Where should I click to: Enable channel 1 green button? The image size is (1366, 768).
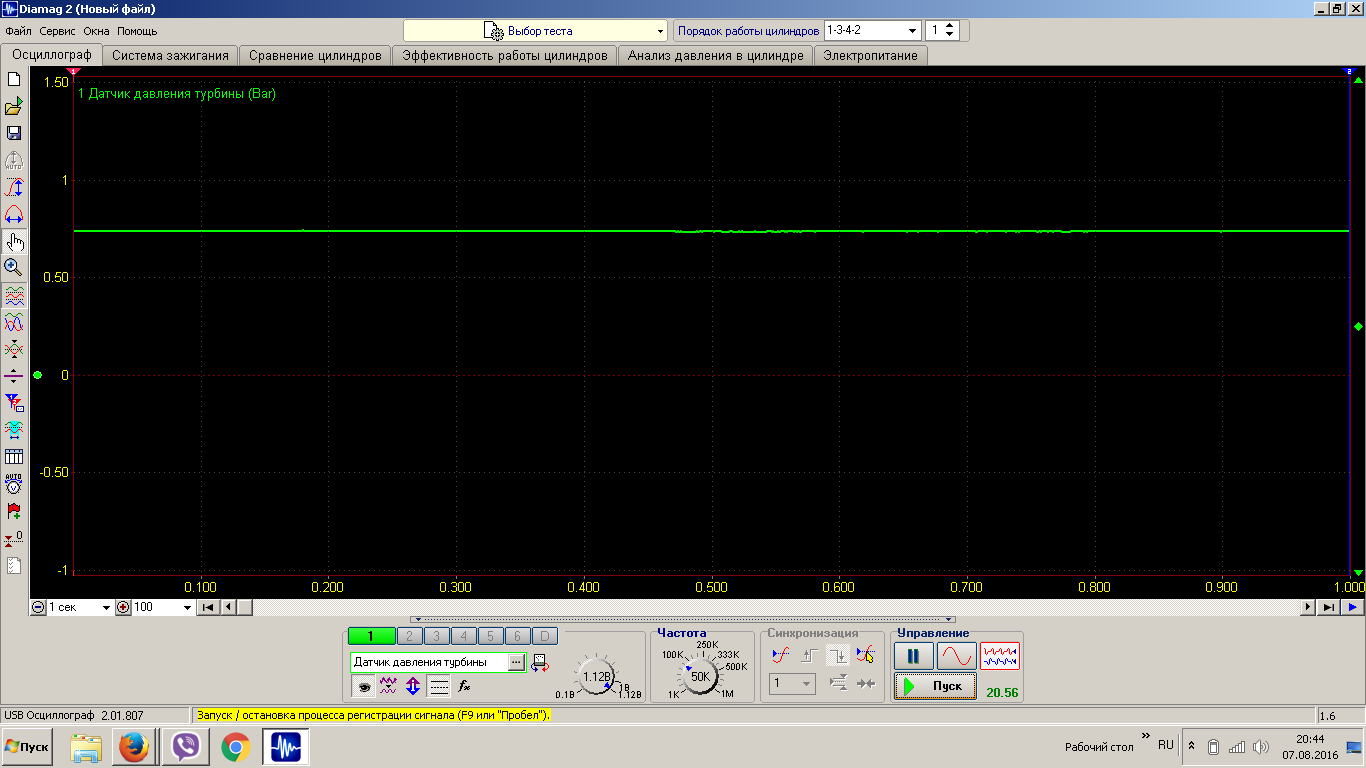click(x=371, y=636)
